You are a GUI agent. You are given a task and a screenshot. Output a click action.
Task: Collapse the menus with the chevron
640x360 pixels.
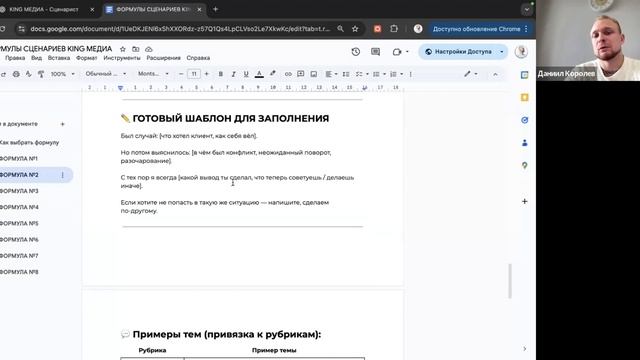tap(495, 74)
